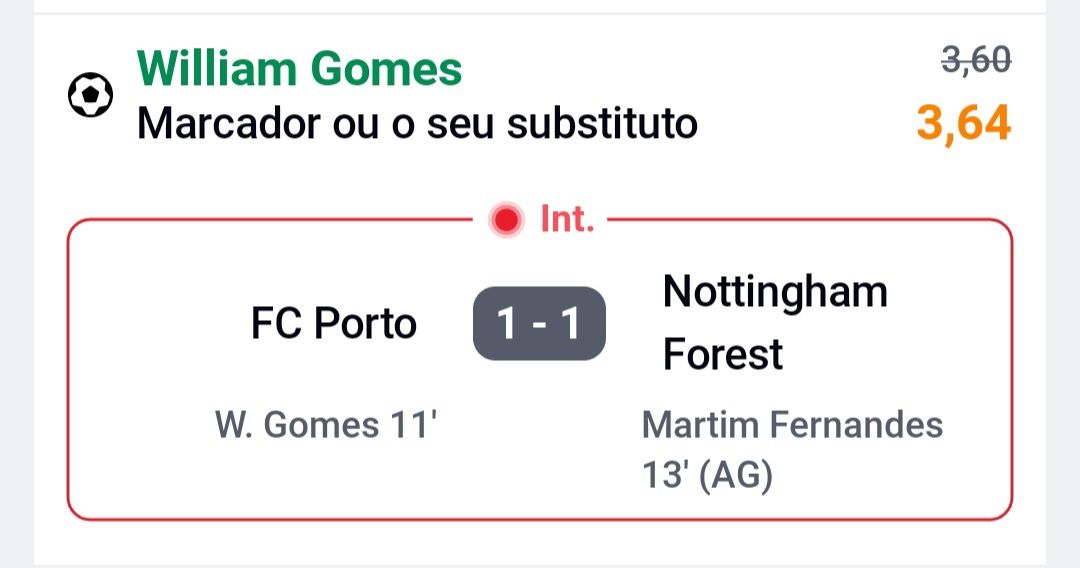Open the Nottingham Forest team name
Screen dimensions: 1080x568
click(775, 323)
